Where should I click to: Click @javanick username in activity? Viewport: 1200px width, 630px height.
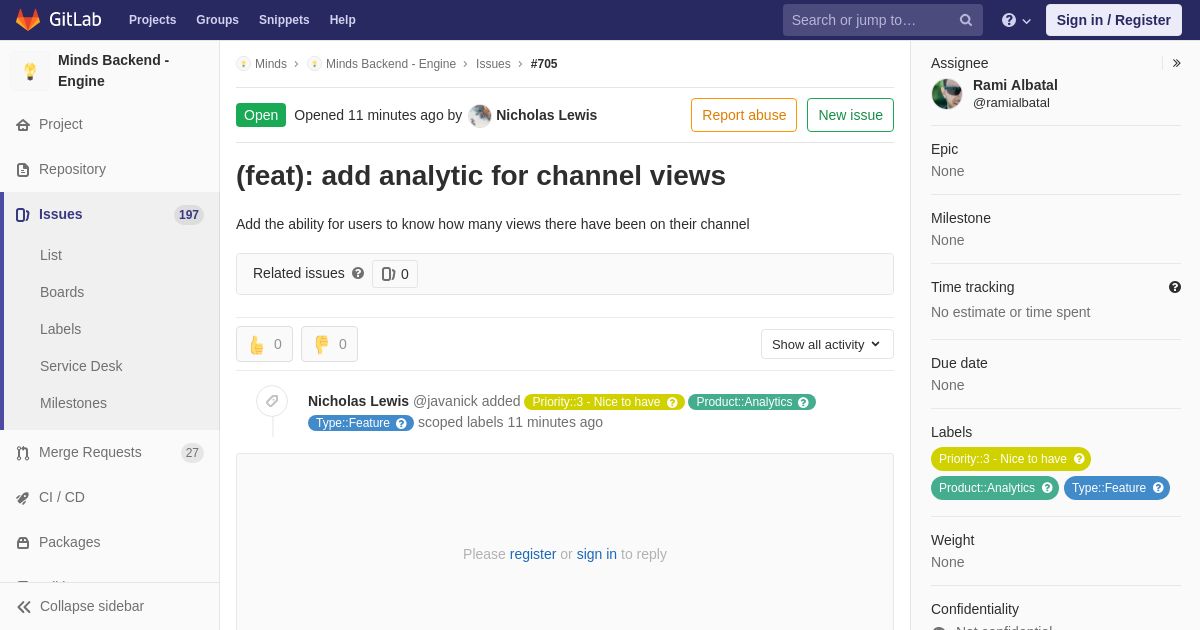tap(445, 401)
